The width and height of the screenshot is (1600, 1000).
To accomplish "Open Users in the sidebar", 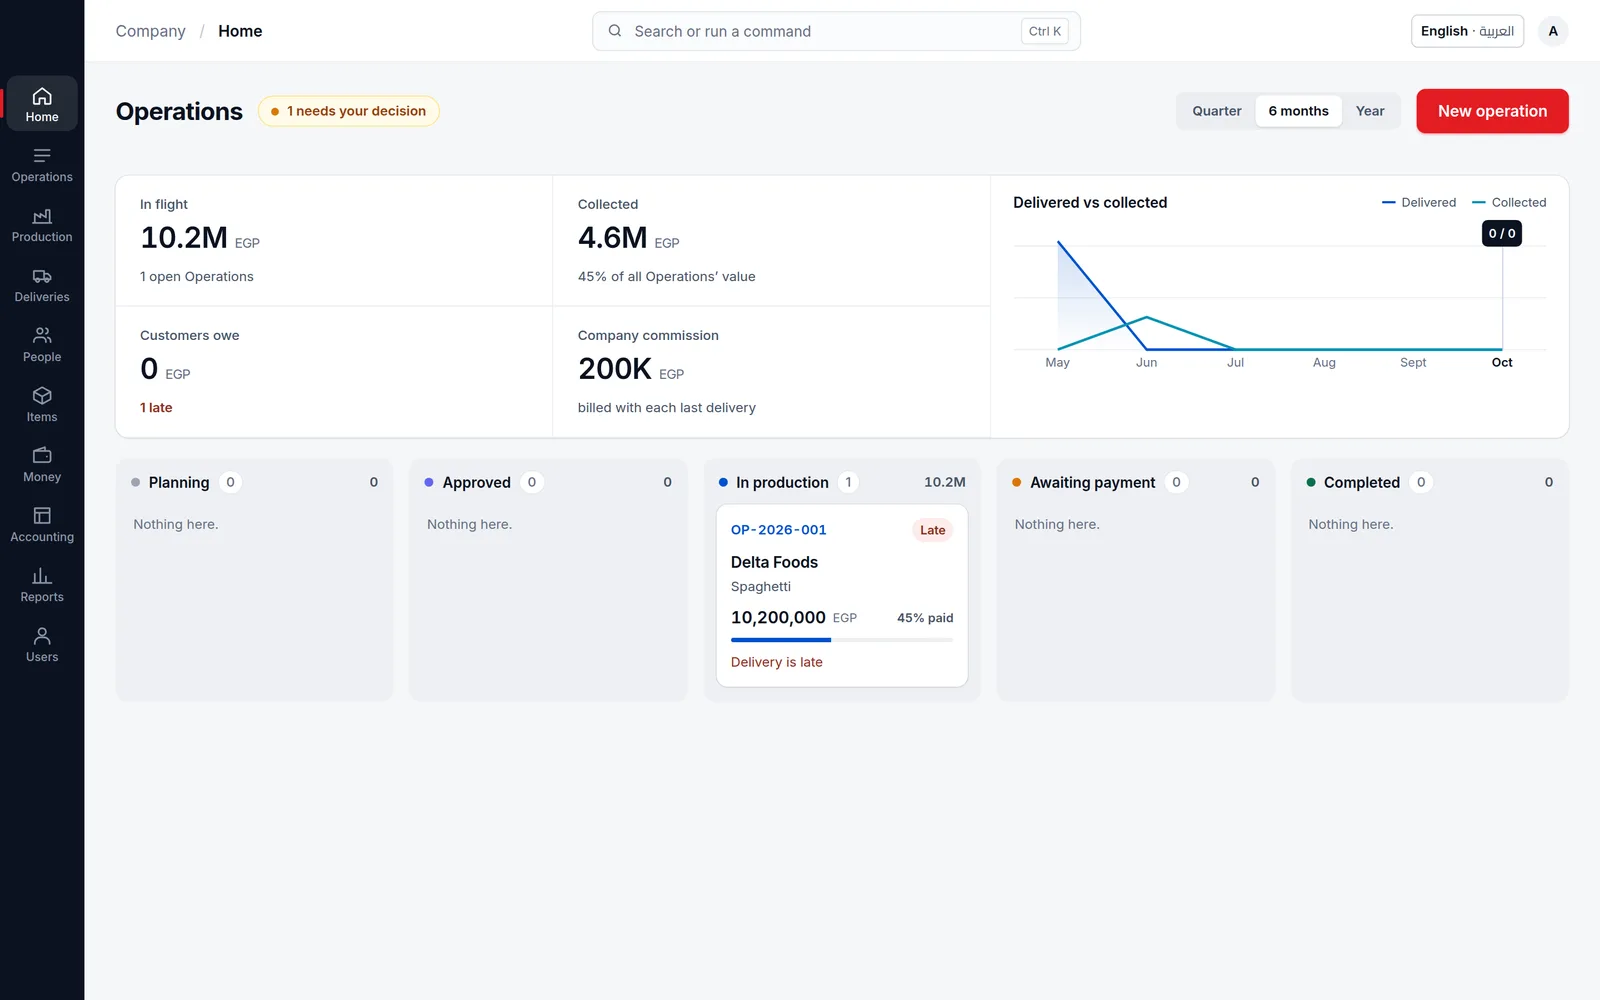I will 42,645.
